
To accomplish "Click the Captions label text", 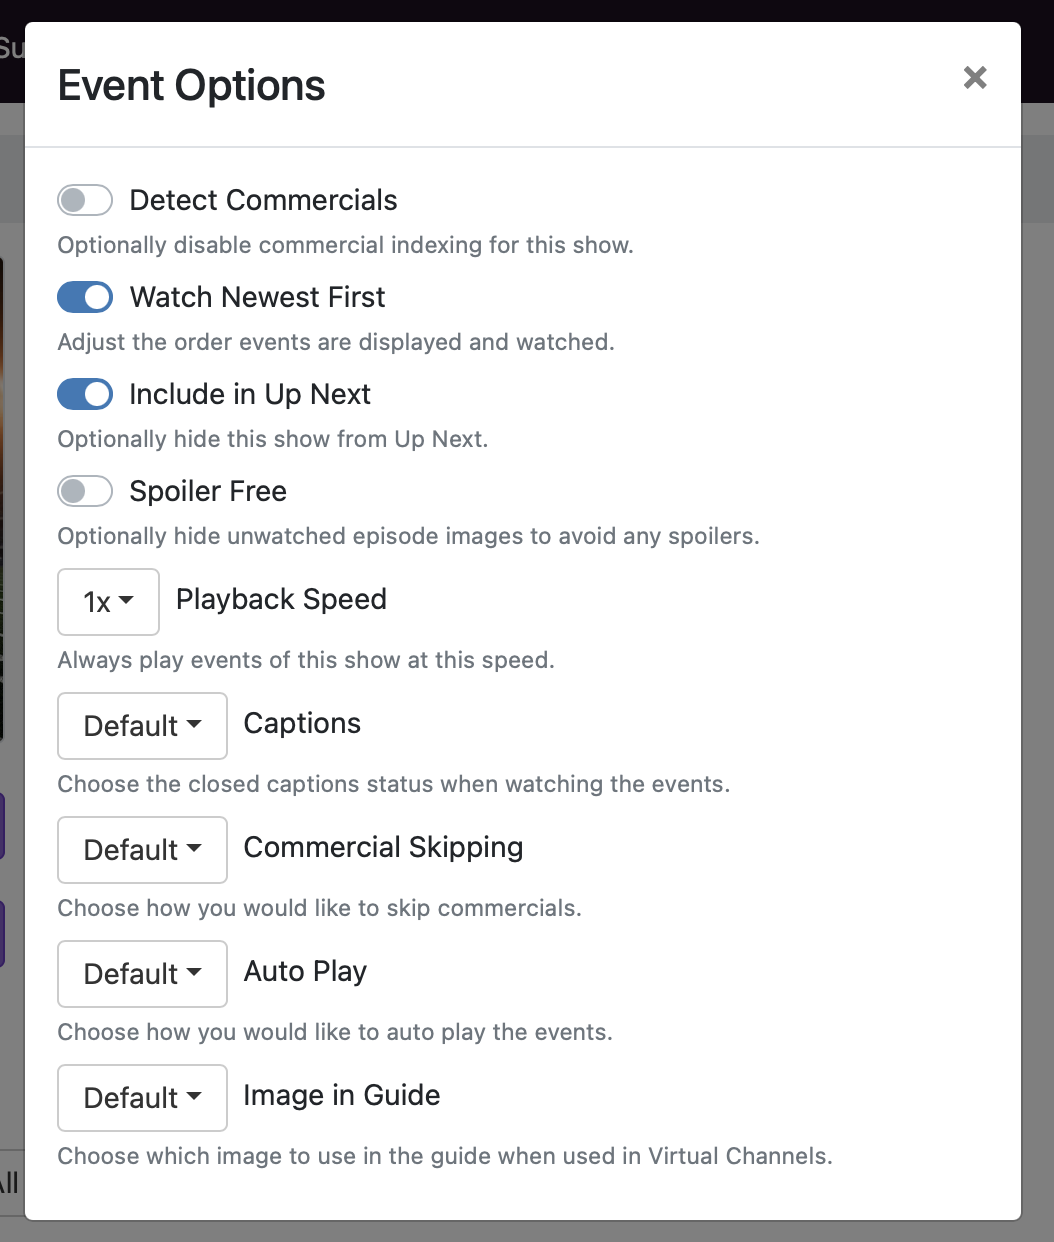I will (x=302, y=723).
